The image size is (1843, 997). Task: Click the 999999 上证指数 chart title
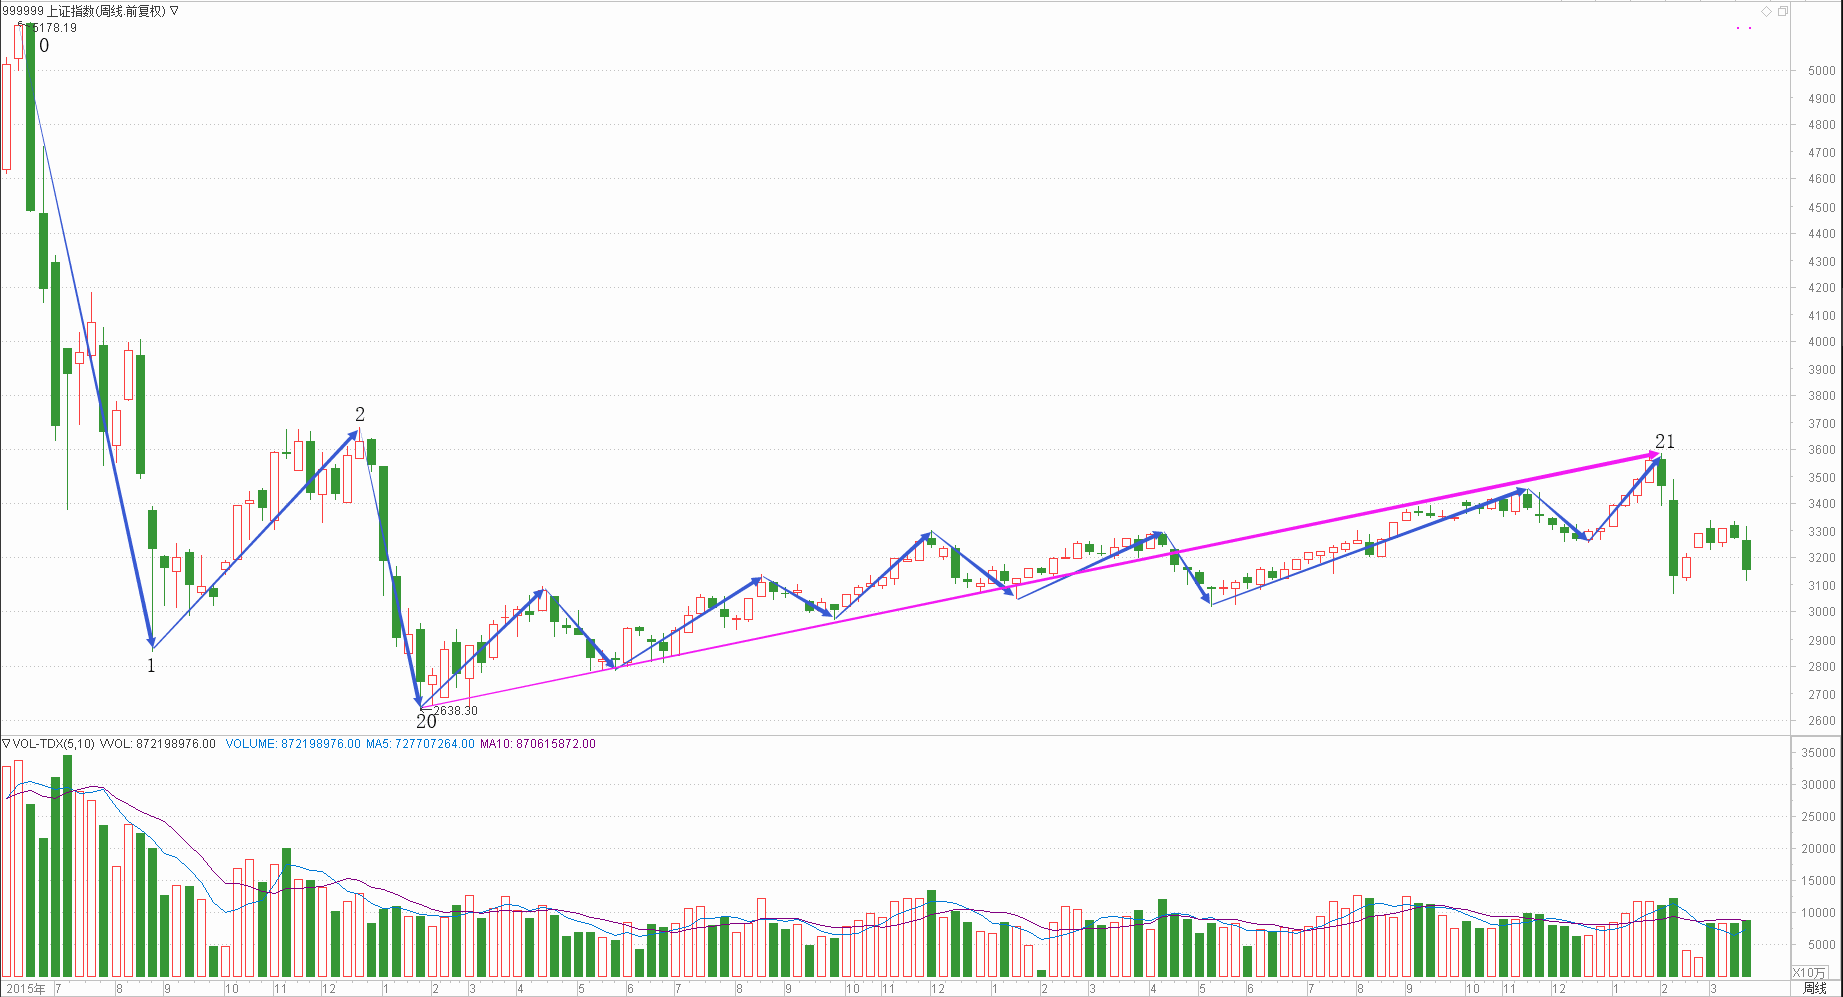tap(84, 11)
